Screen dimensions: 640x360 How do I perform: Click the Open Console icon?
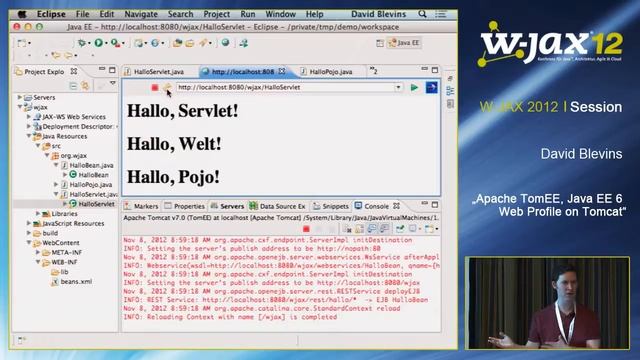(x=430, y=229)
